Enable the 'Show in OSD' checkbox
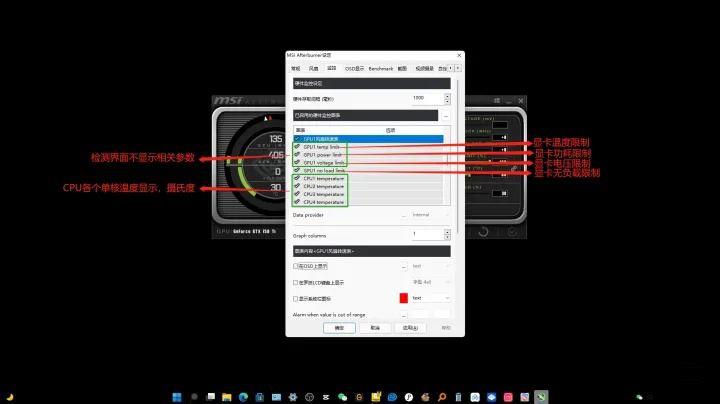This screenshot has width=720, height=404. (x=295, y=266)
